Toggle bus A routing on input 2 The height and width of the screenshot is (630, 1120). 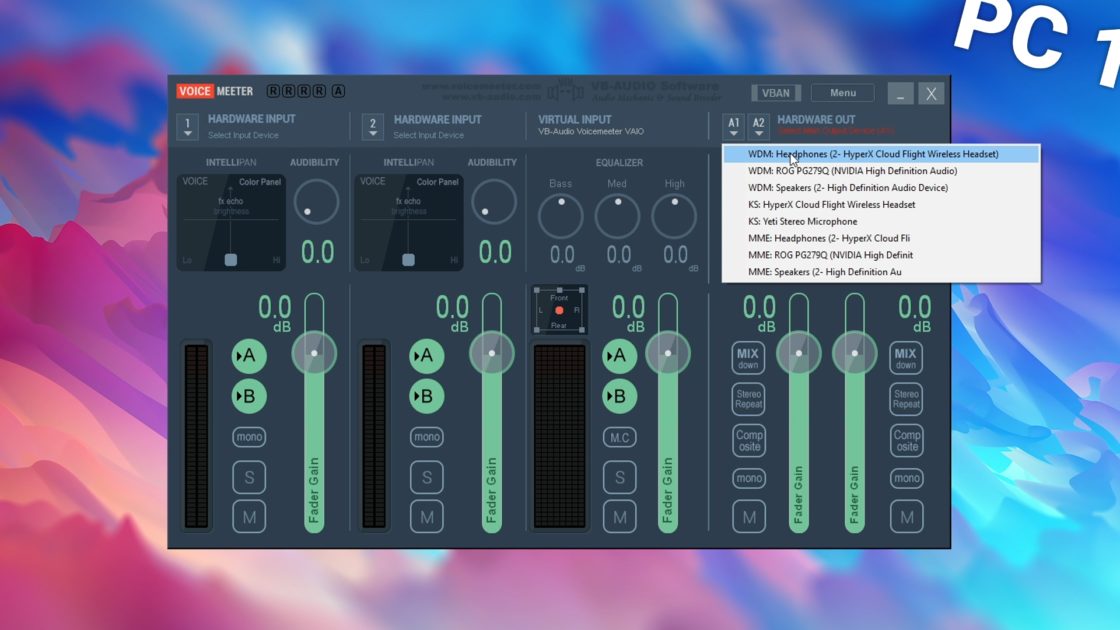(426, 356)
